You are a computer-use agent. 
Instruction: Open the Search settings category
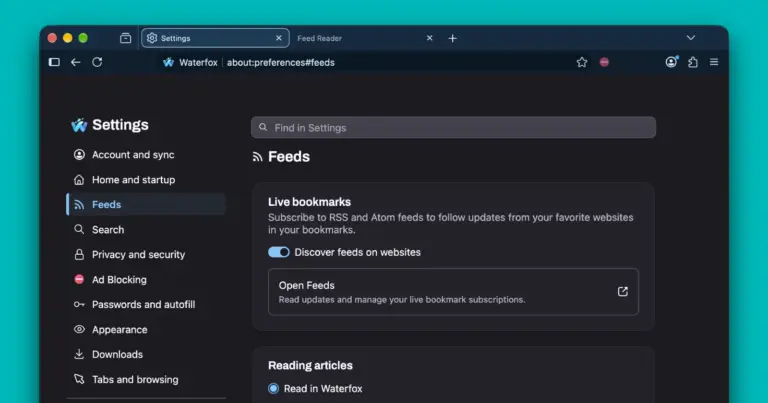point(146,230)
